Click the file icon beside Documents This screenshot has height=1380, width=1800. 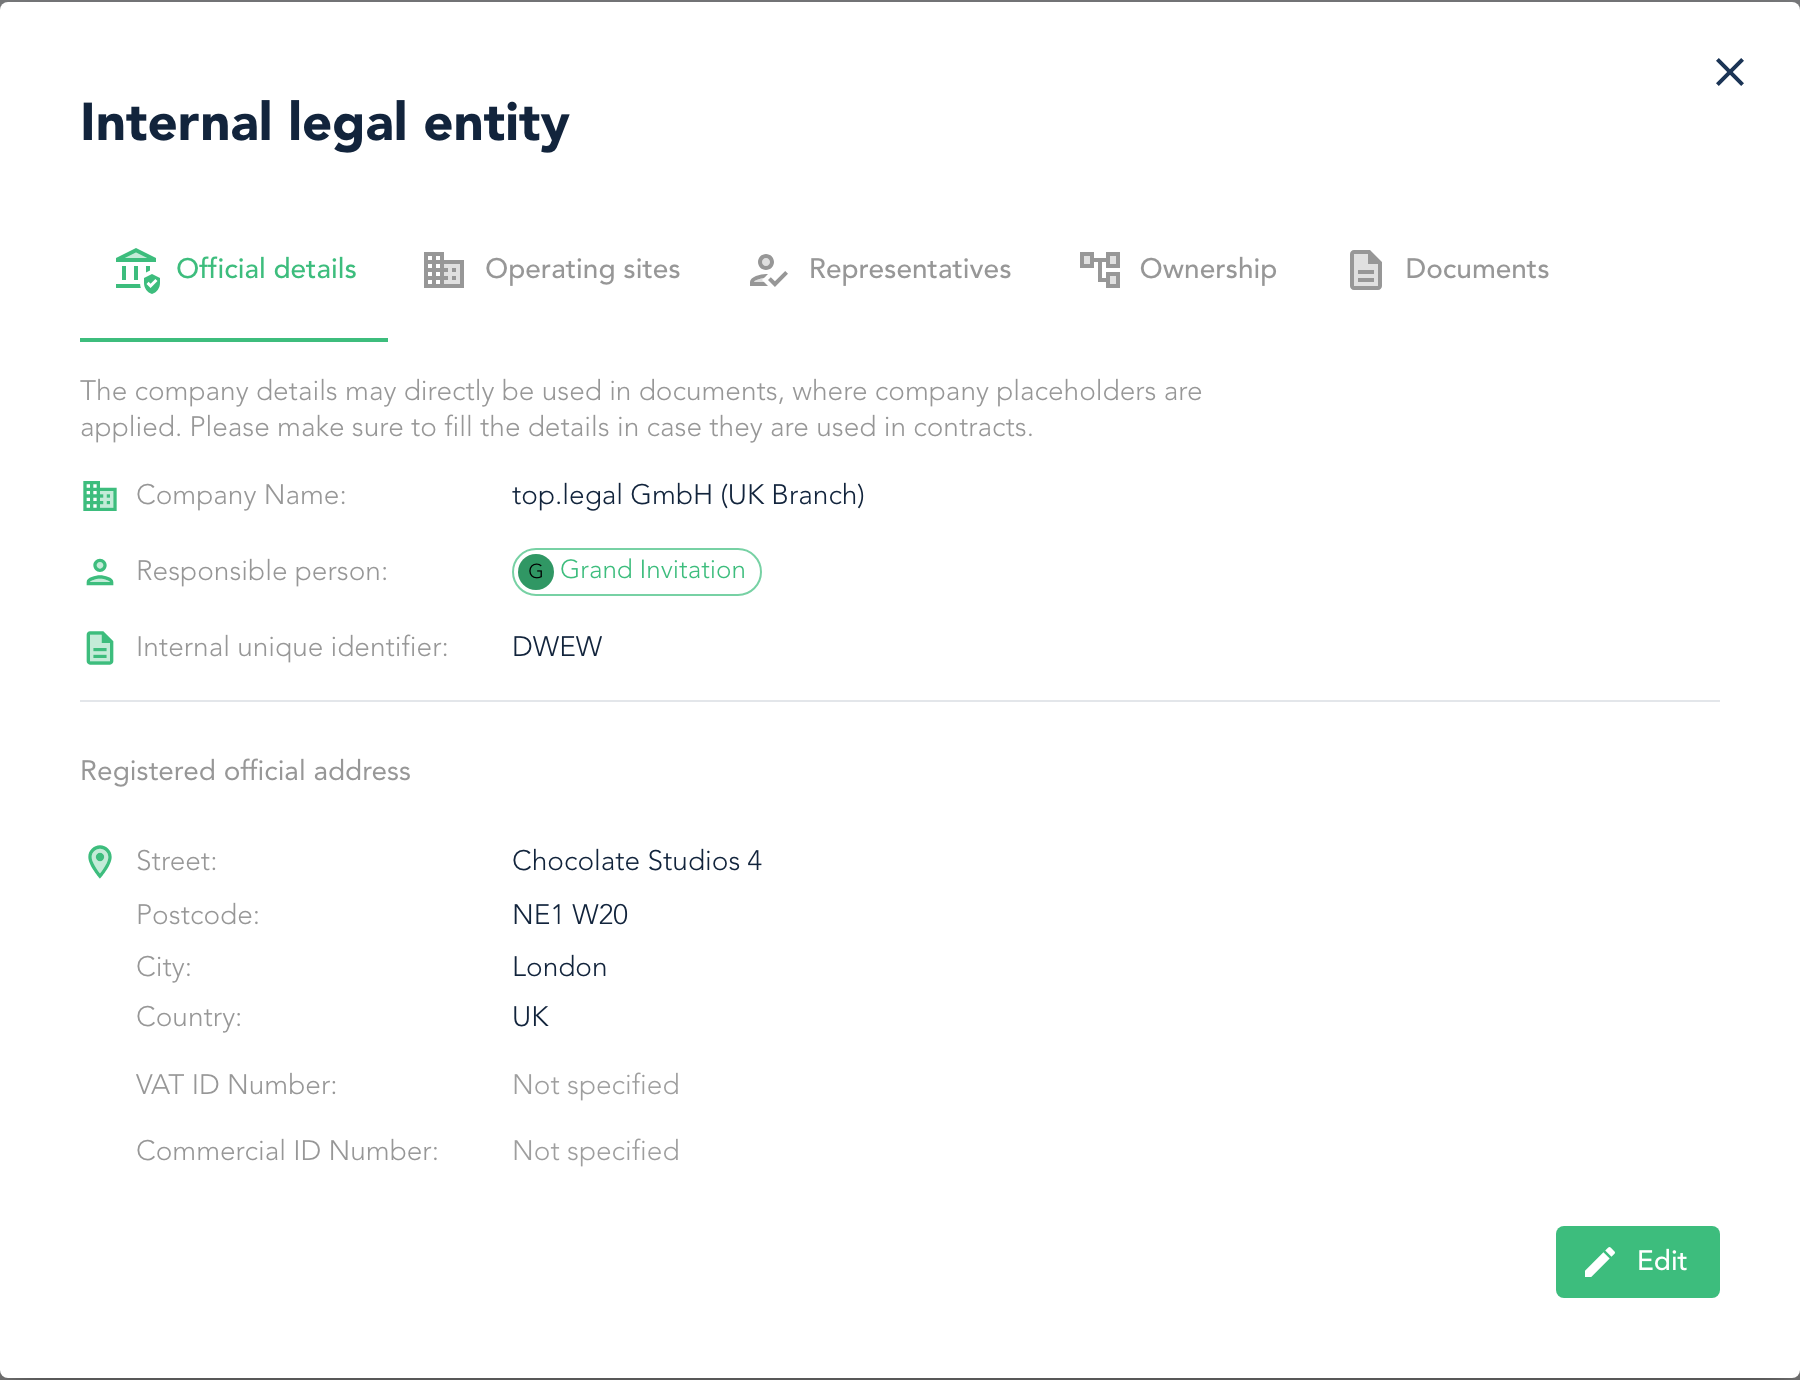(1365, 270)
